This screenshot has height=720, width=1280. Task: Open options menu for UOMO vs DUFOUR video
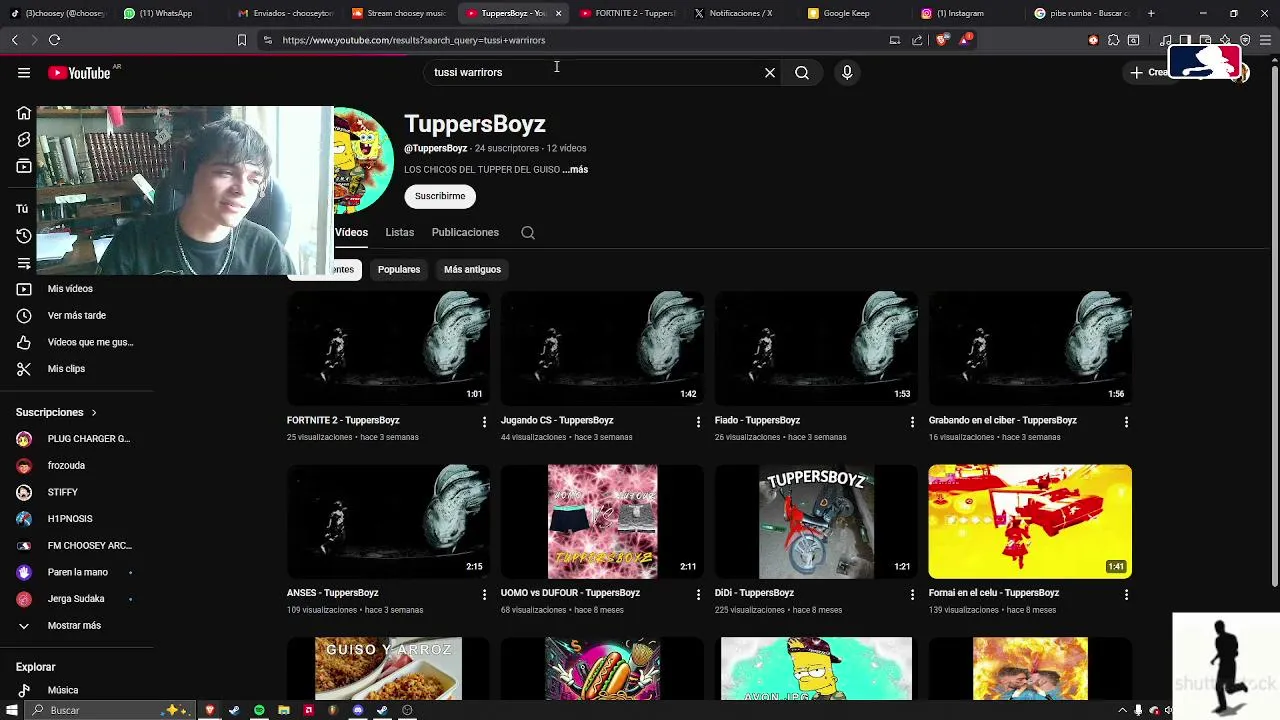point(698,594)
